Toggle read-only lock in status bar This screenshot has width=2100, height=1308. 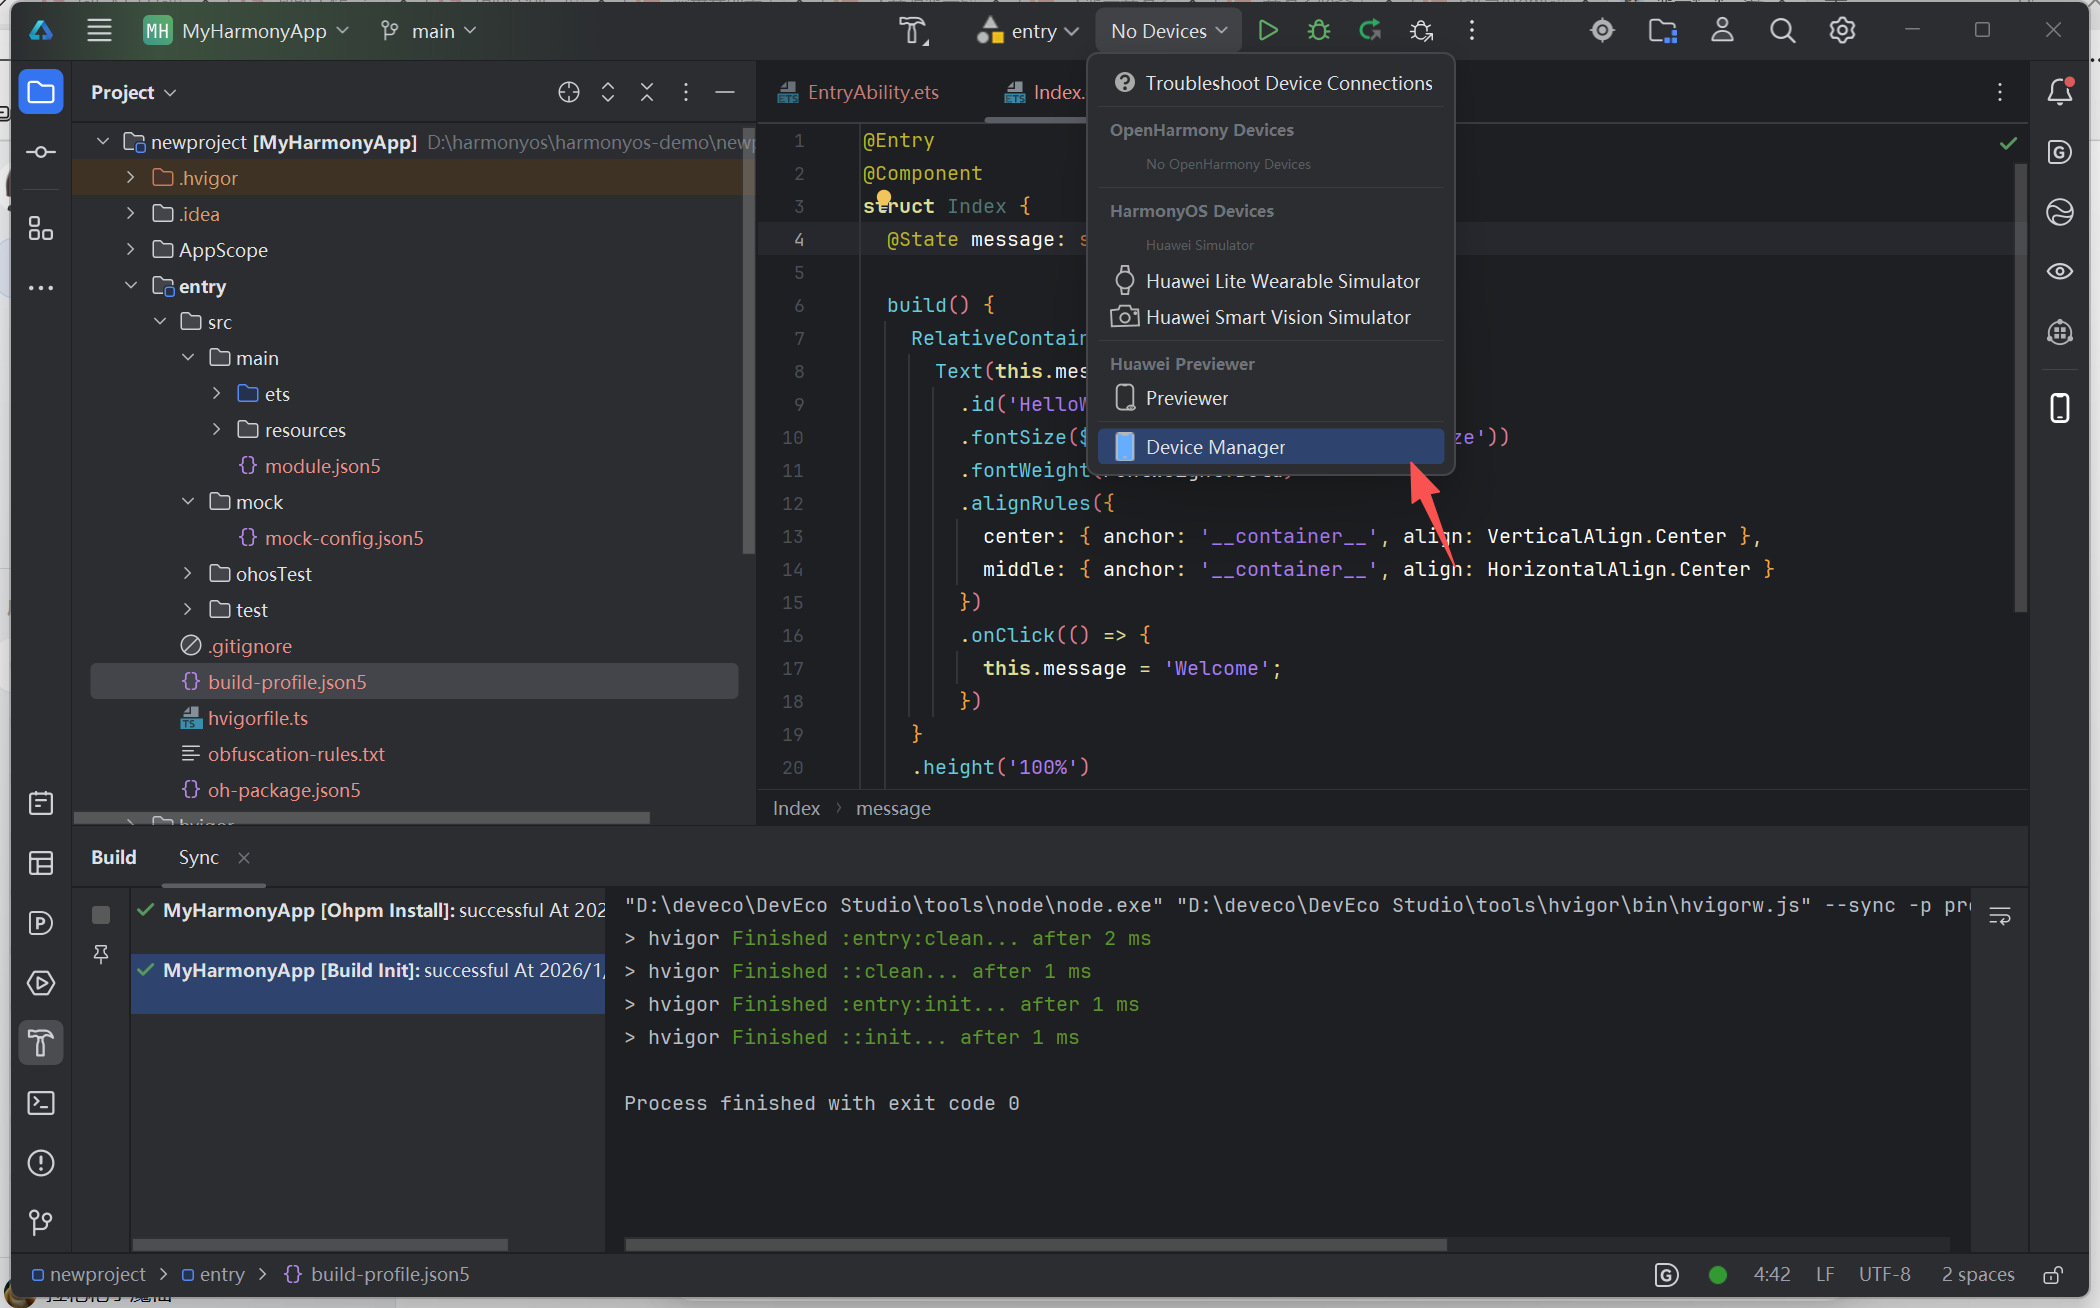pos(2053,1274)
